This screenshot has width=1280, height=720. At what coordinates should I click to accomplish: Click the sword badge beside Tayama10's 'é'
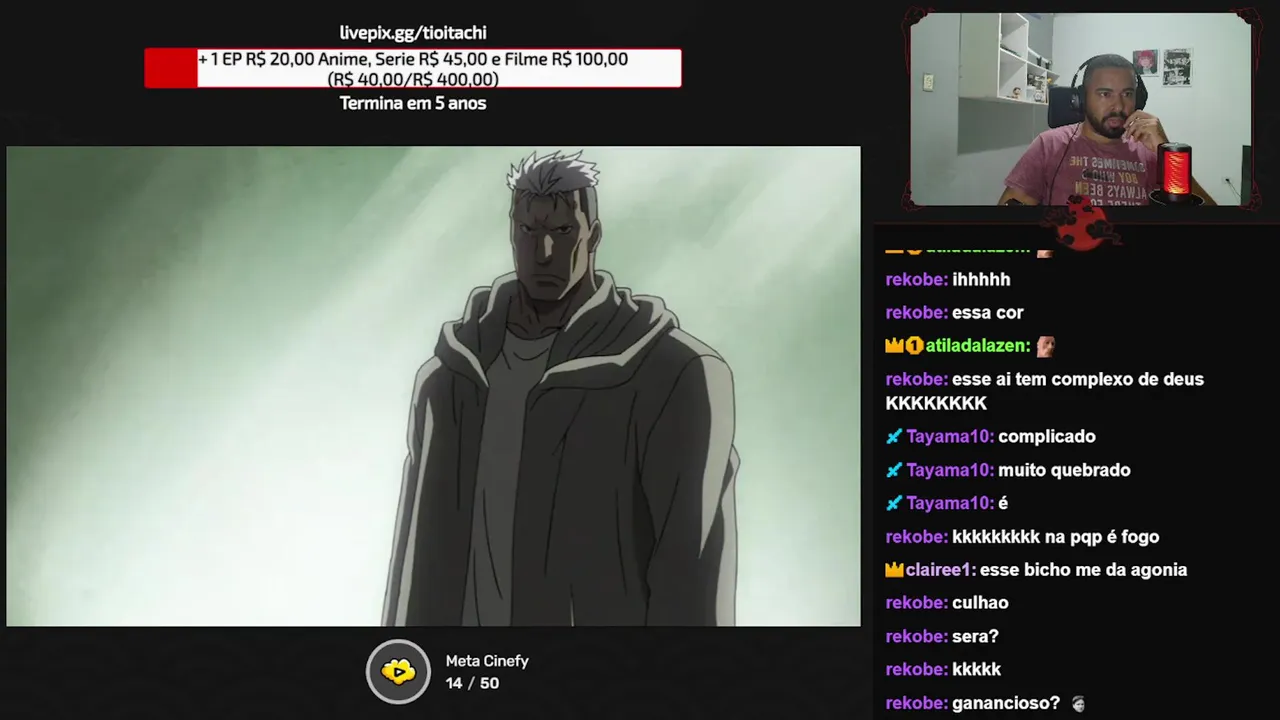point(894,503)
